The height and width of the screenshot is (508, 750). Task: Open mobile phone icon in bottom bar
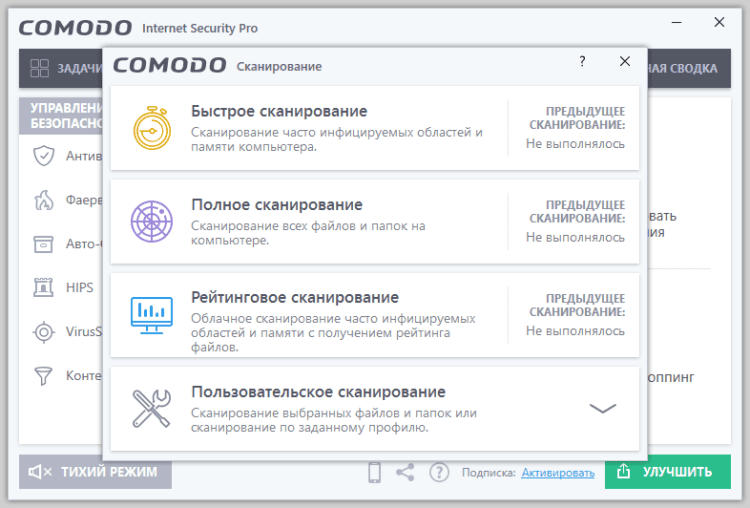pyautogui.click(x=375, y=473)
